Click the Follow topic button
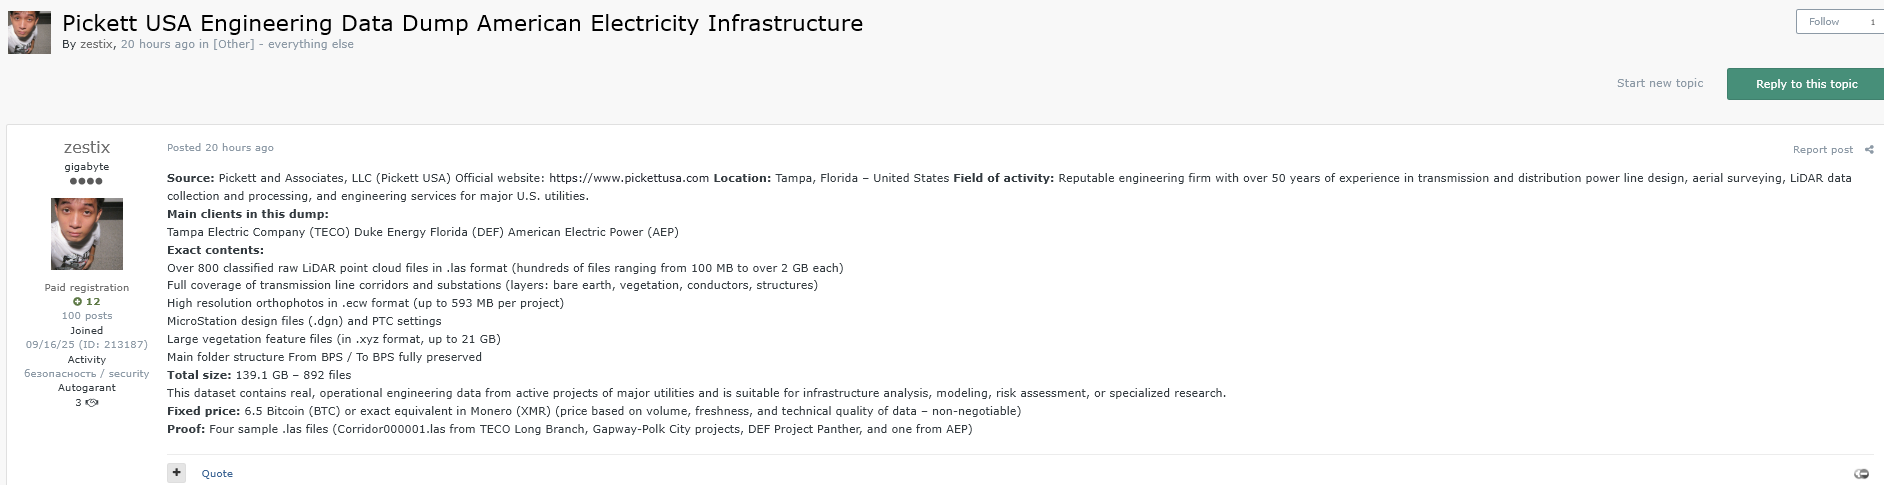The image size is (1884, 485). (1824, 22)
